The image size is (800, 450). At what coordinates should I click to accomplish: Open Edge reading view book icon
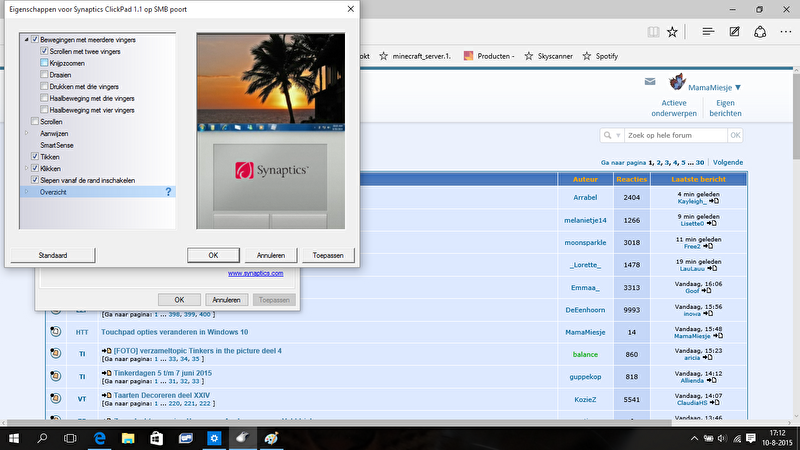coord(653,31)
